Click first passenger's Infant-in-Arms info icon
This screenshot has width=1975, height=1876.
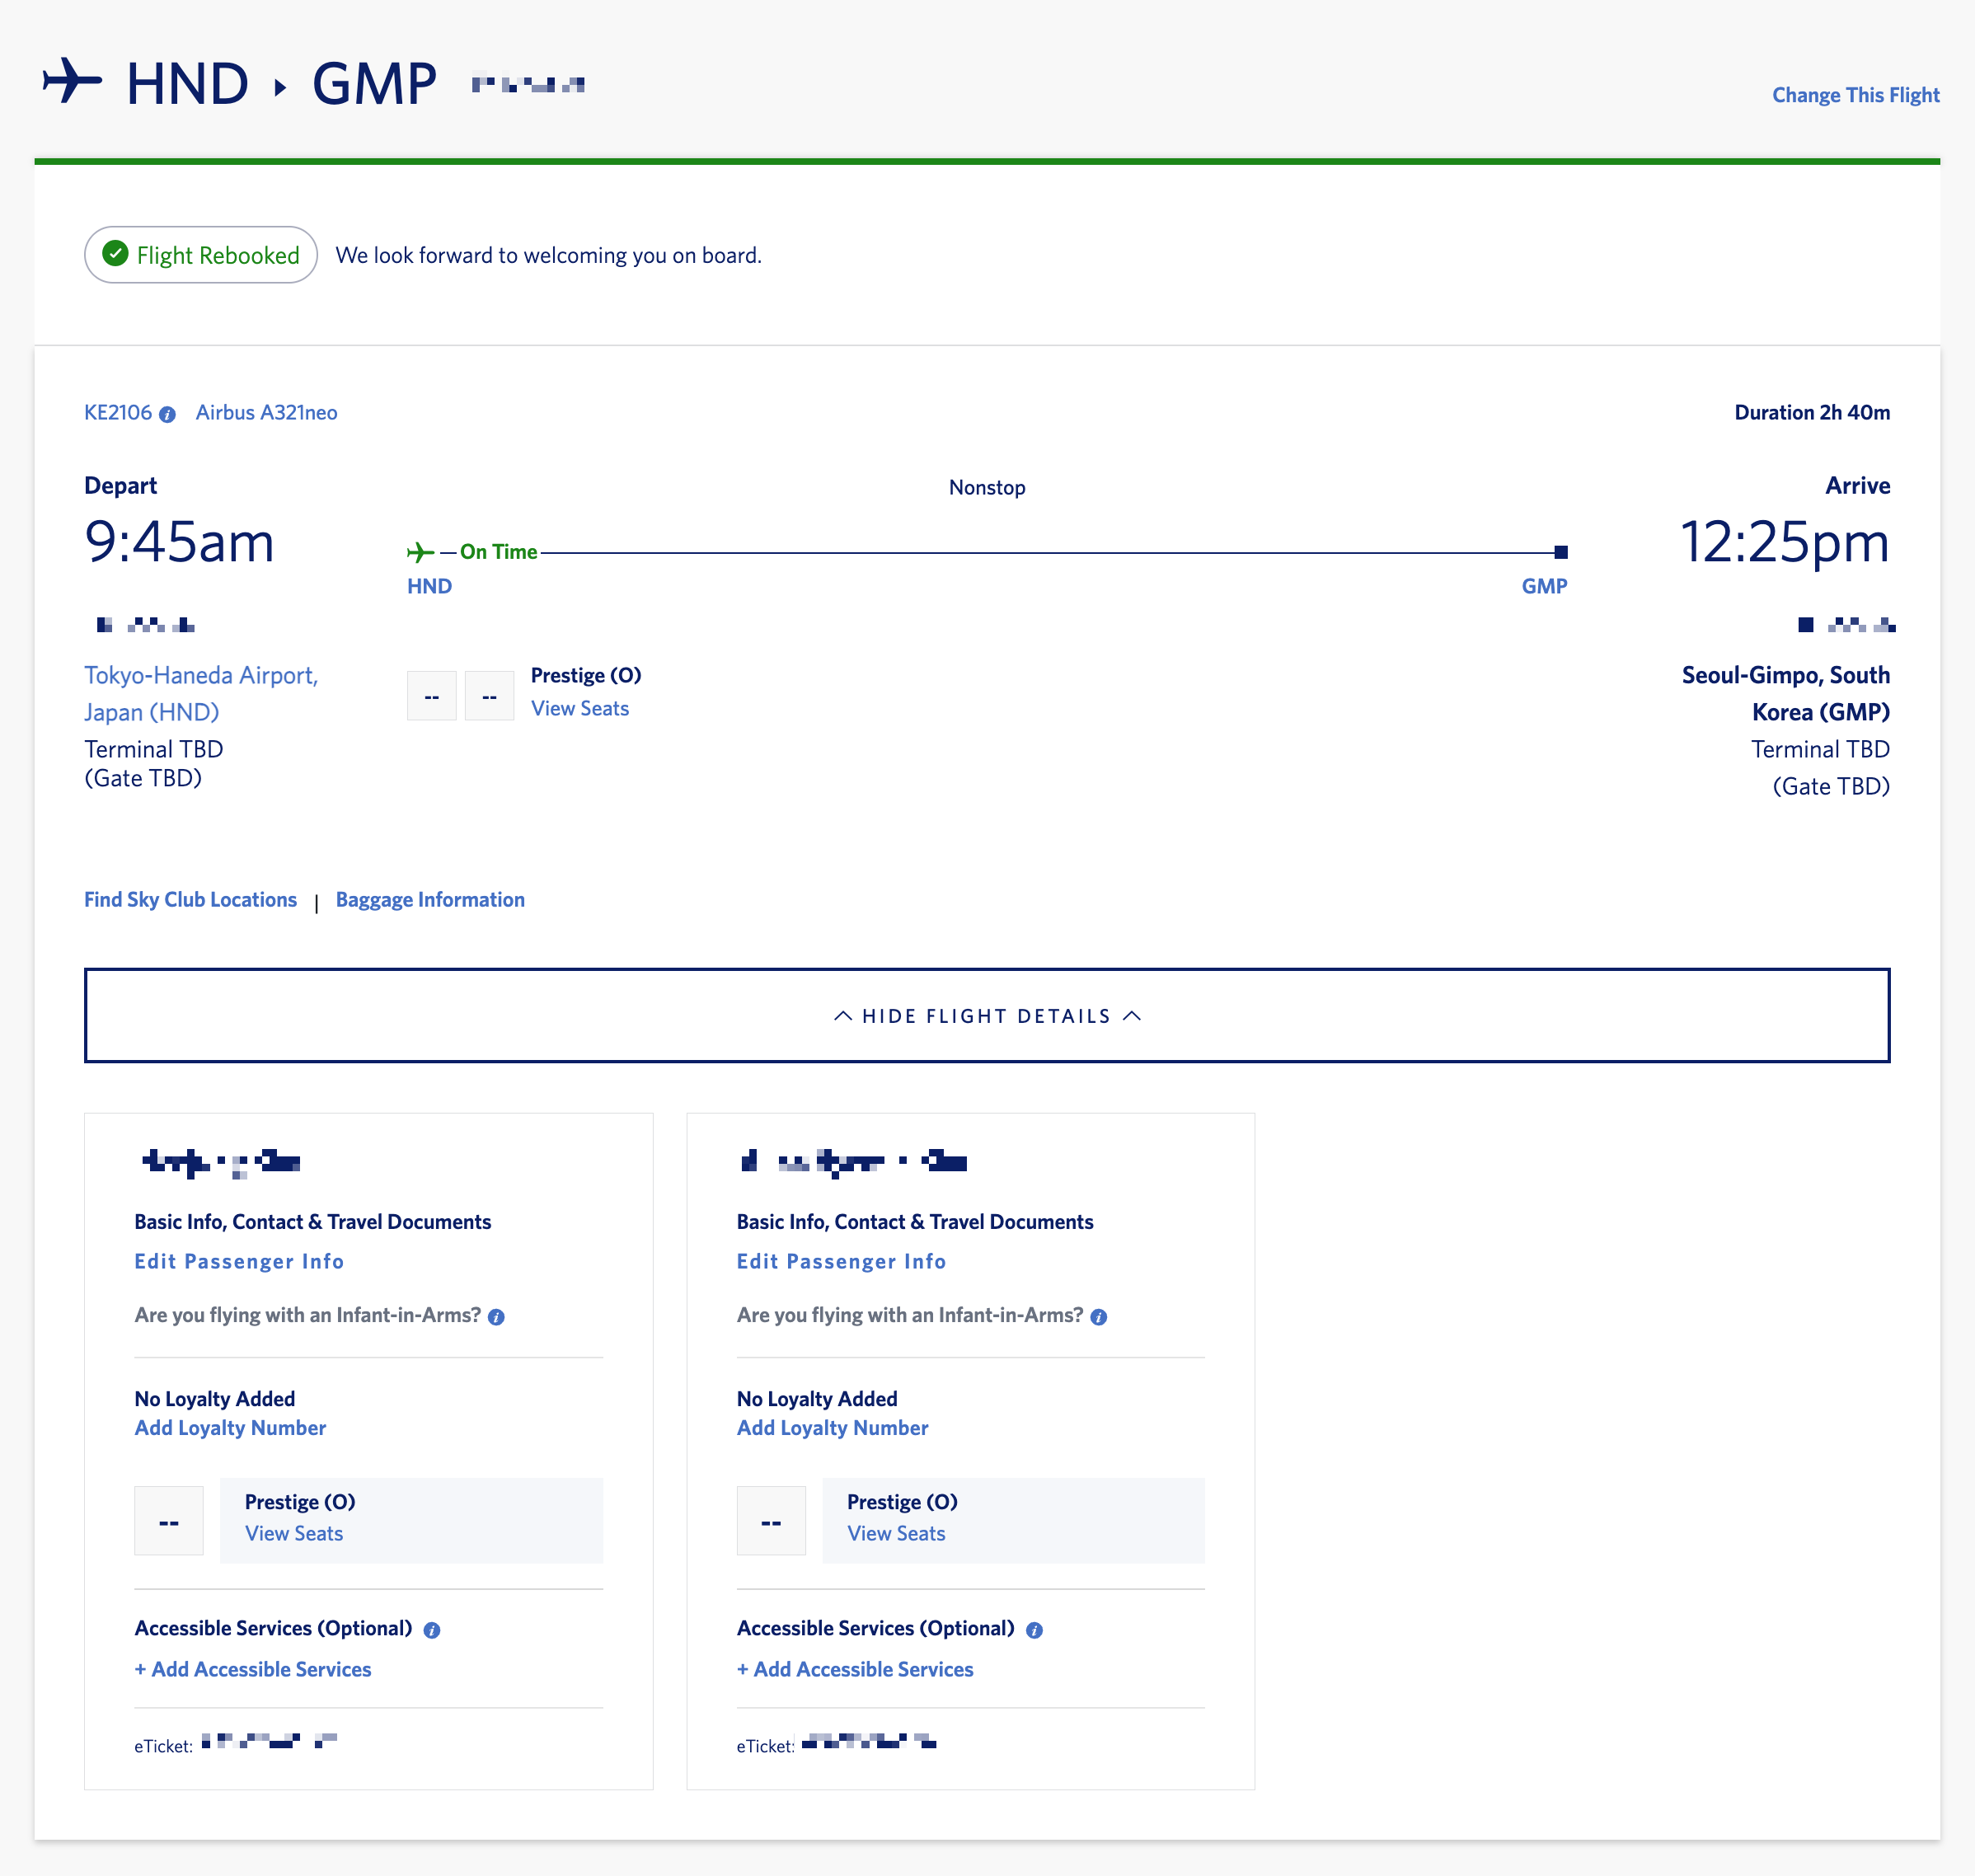click(496, 1317)
